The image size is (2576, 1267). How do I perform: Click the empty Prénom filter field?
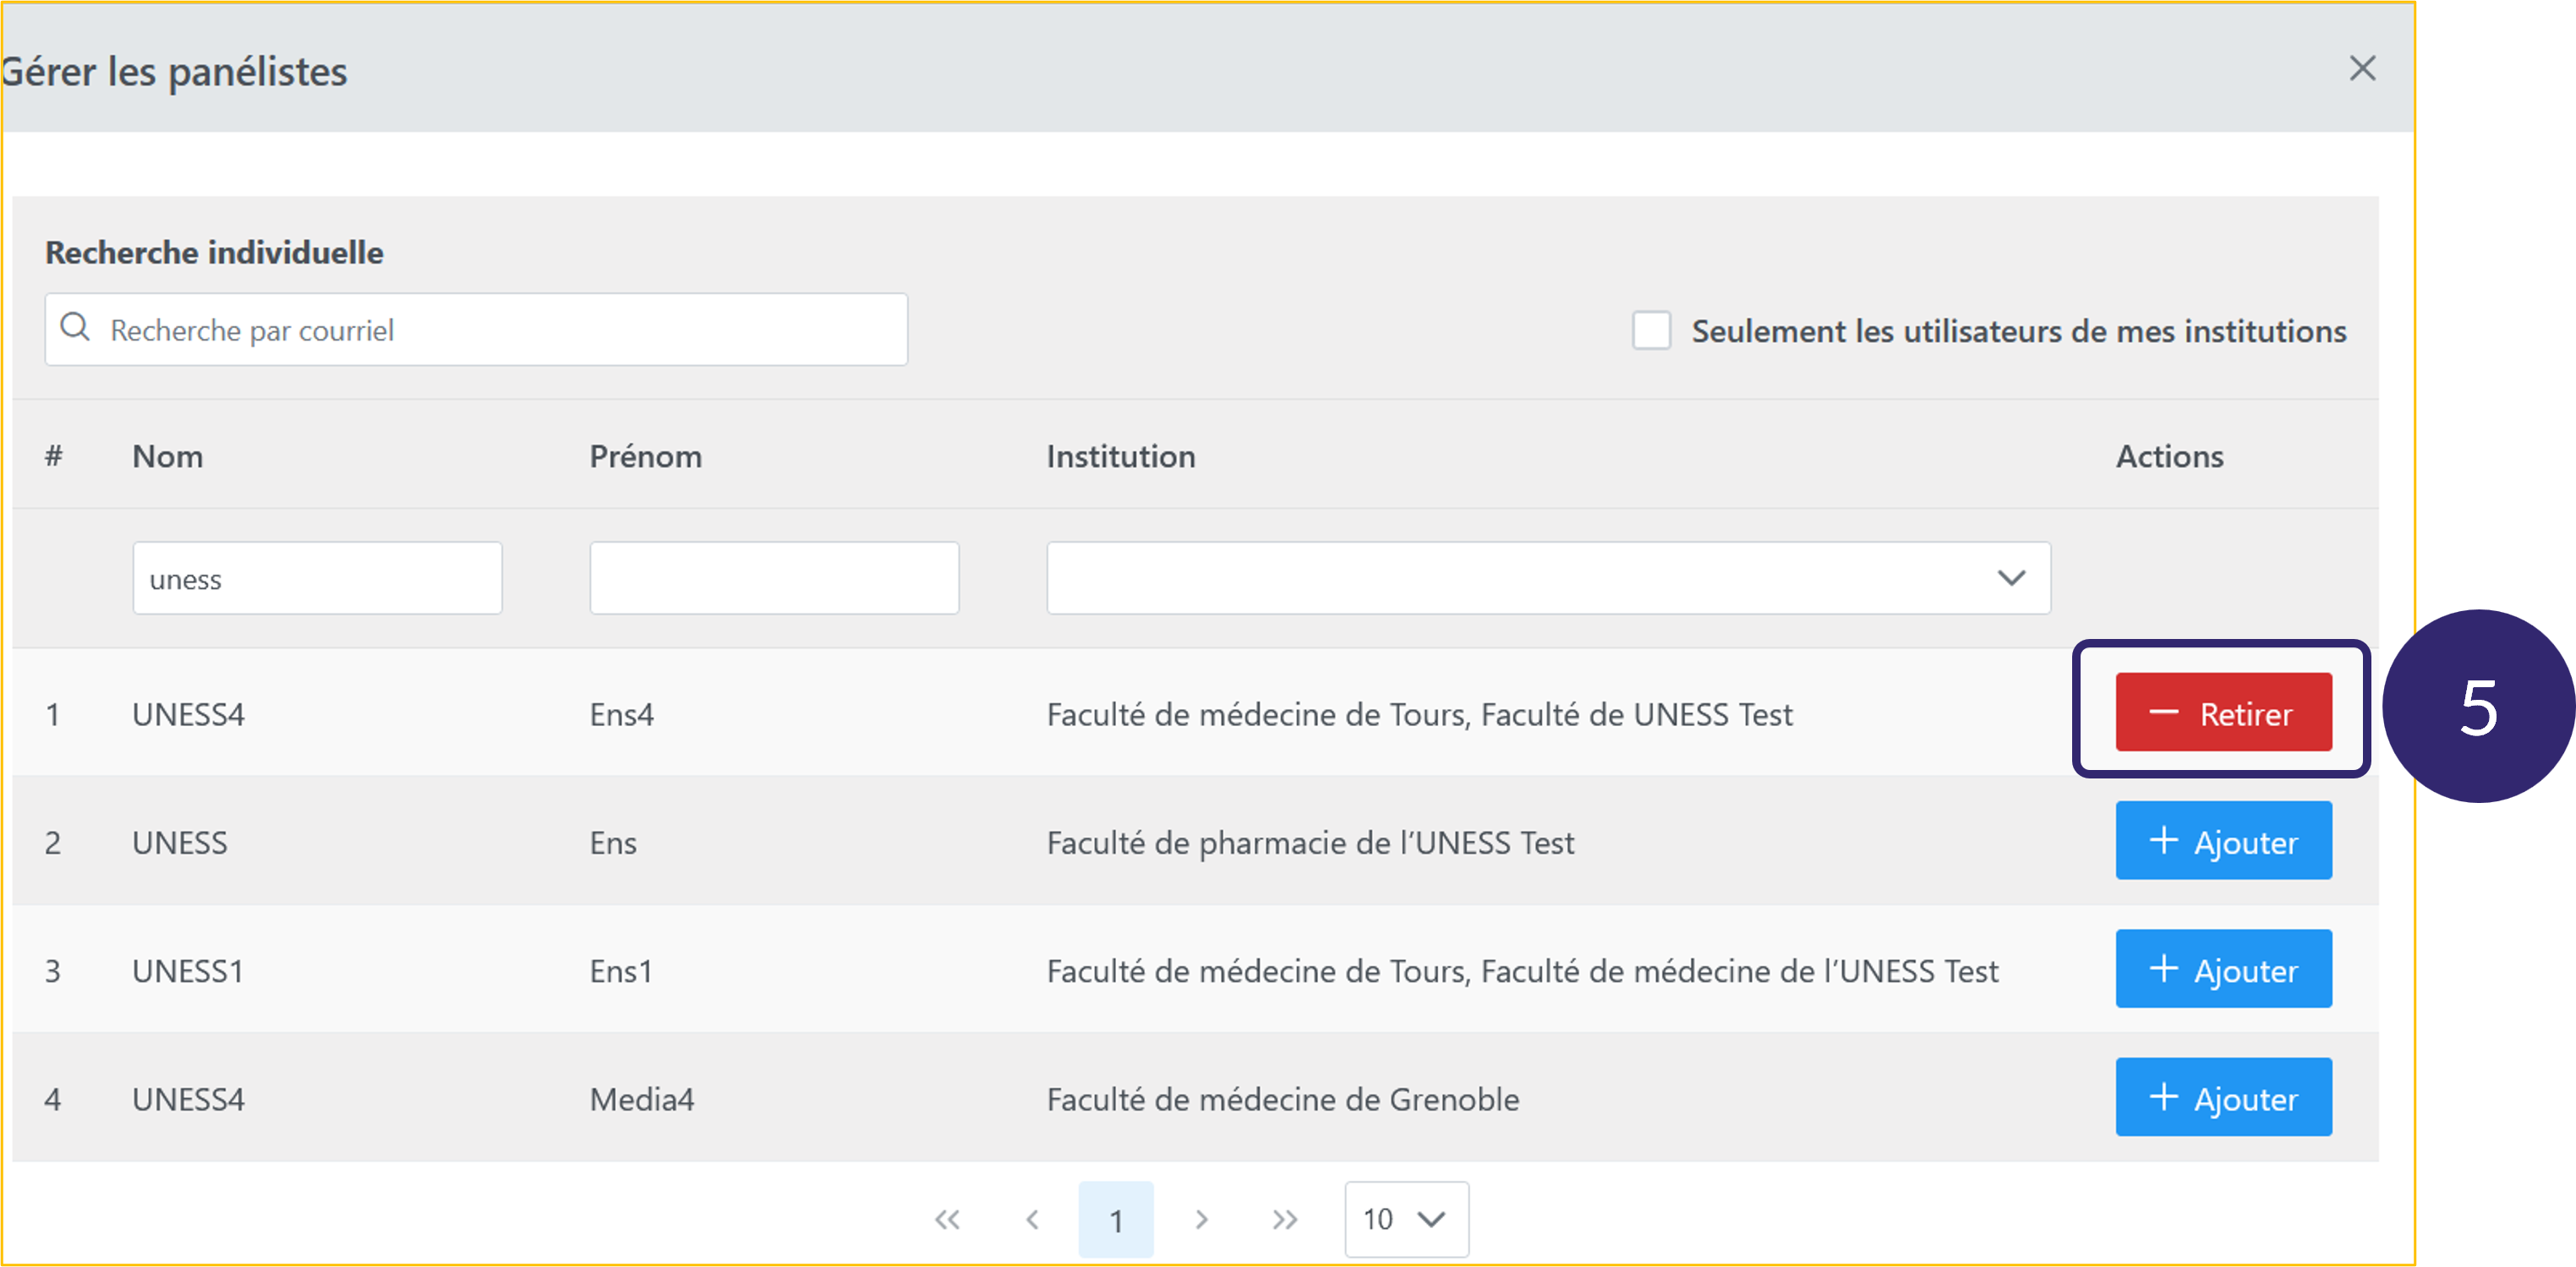click(x=773, y=578)
